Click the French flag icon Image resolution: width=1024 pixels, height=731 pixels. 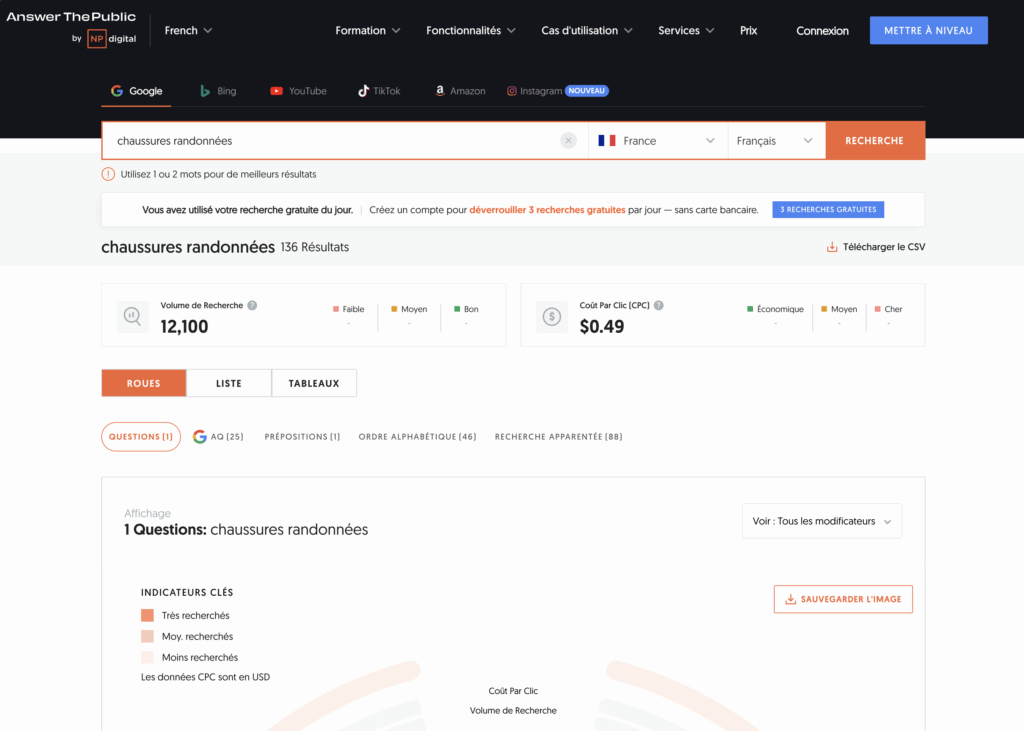607,140
